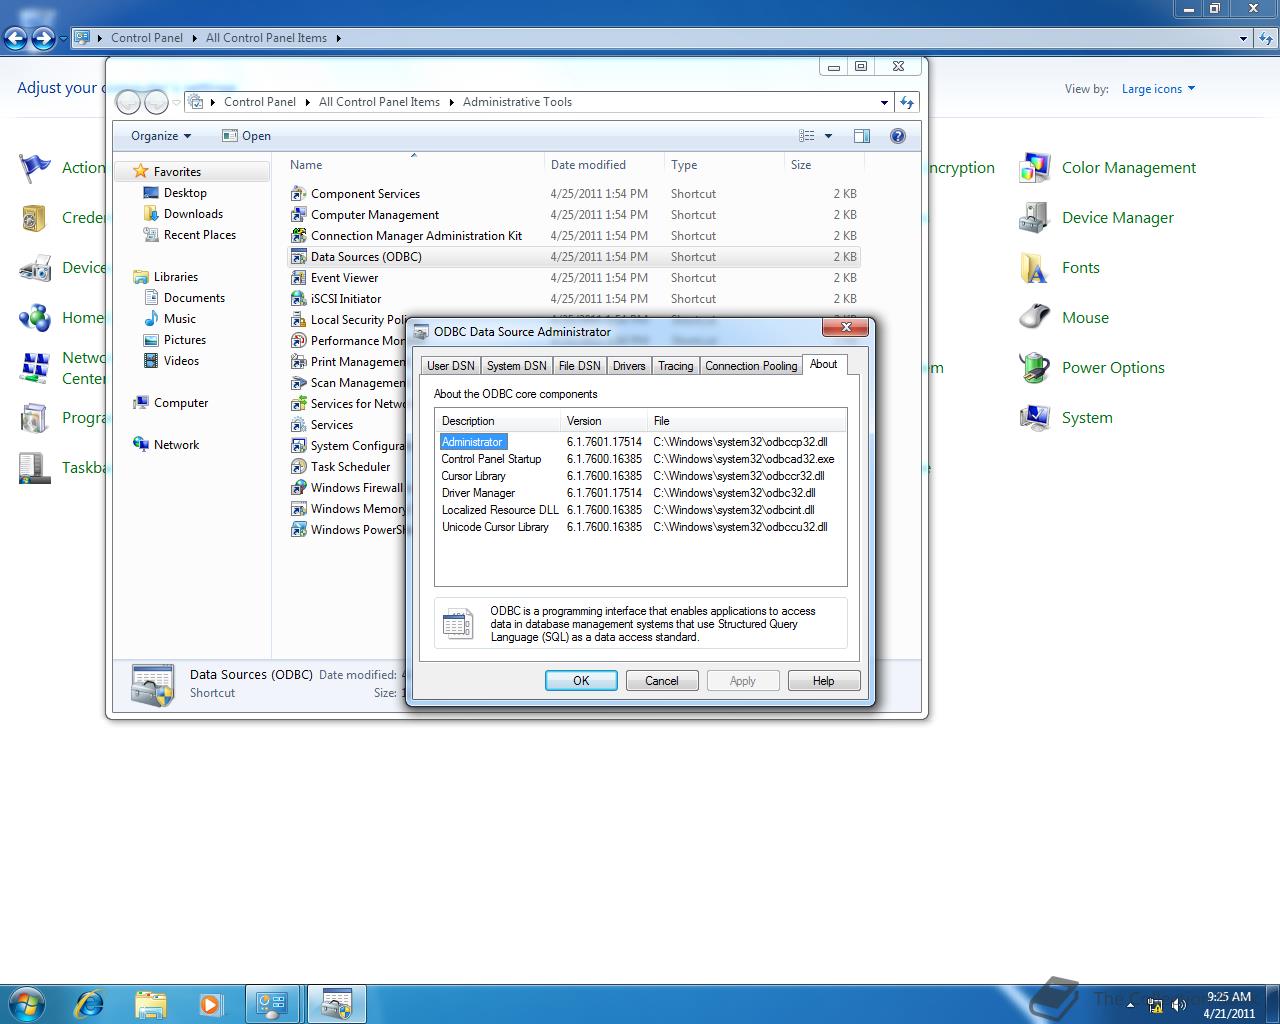Open the Windows Start menu
1280x1024 pixels.
click(27, 1003)
